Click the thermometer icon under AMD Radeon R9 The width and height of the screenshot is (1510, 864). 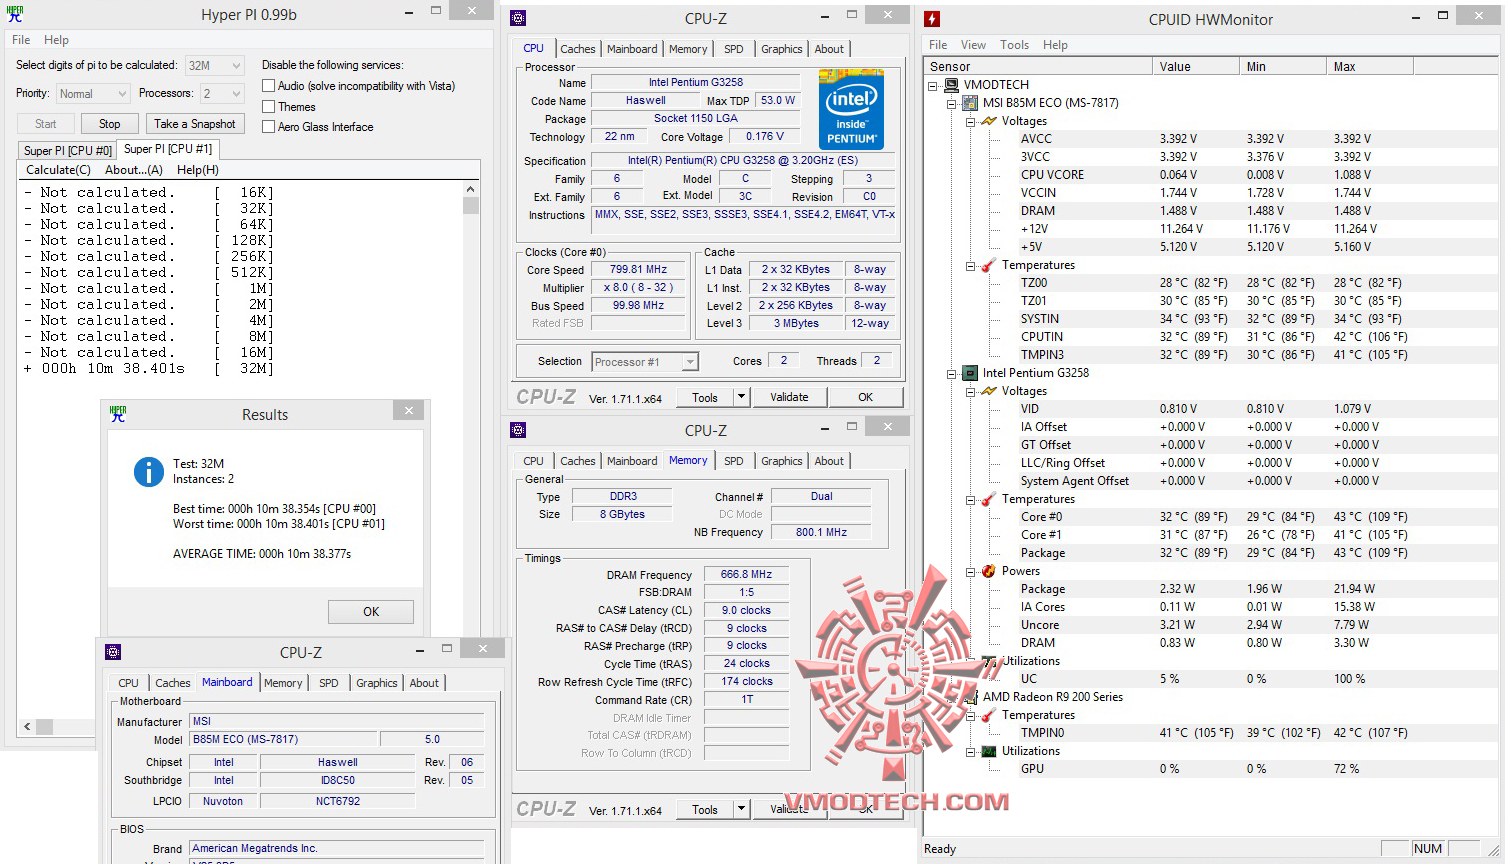[989, 715]
